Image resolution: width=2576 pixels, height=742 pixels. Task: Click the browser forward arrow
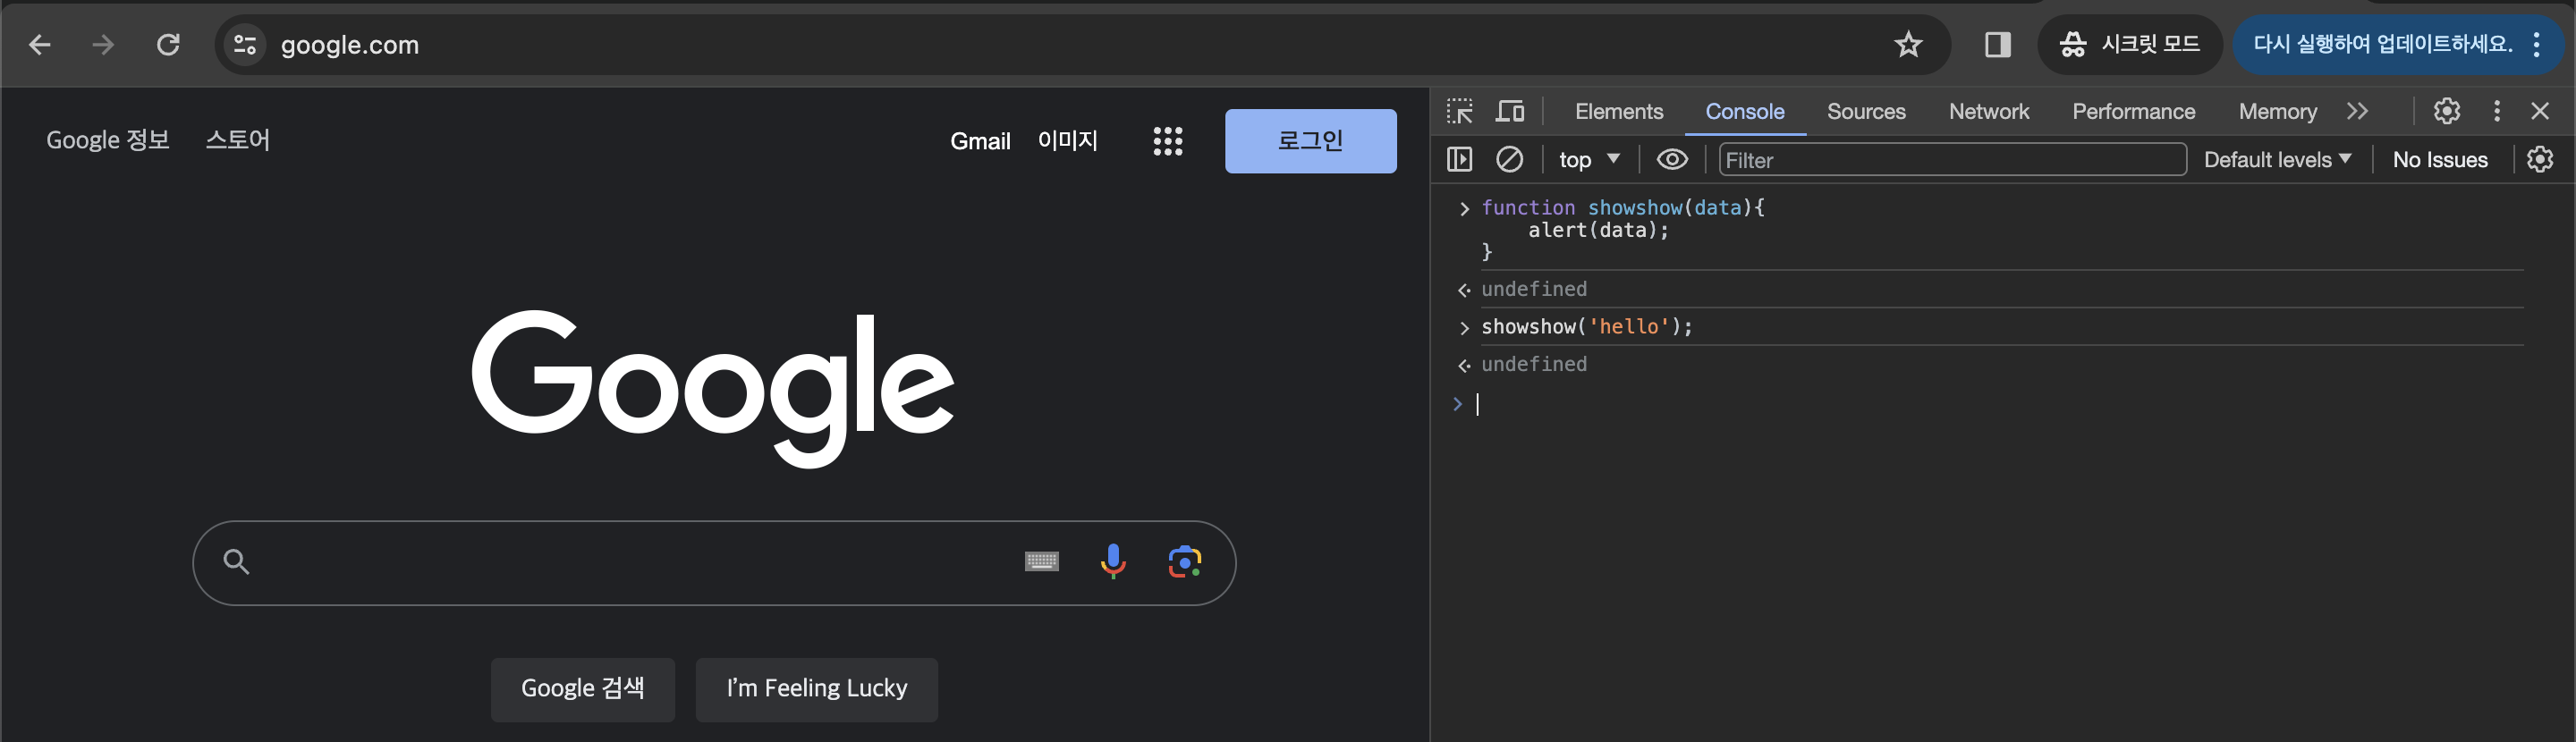coord(103,45)
